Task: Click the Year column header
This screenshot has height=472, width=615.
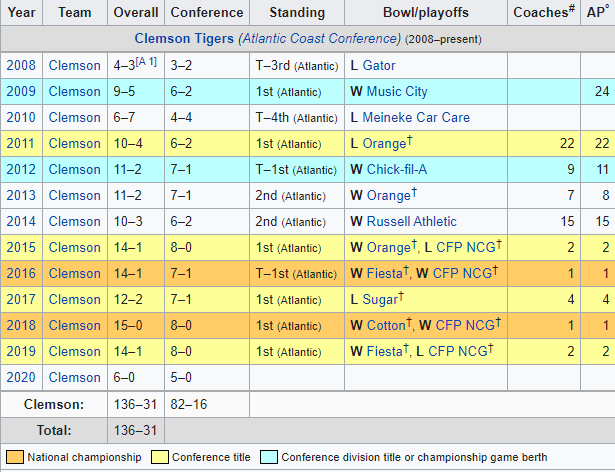Action: pos(22,13)
